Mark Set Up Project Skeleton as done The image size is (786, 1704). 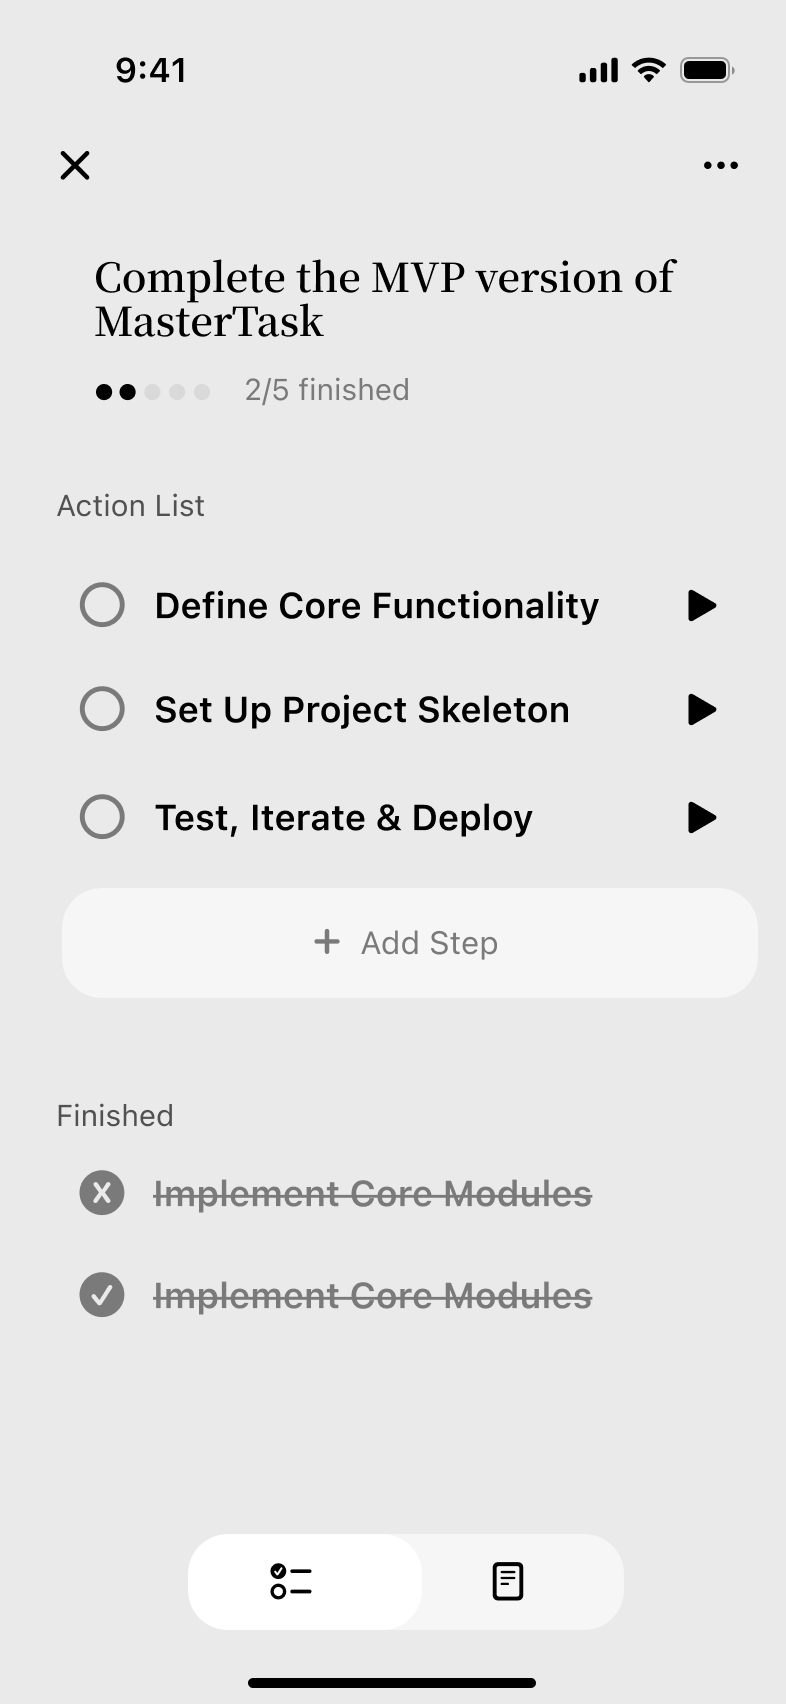pos(102,709)
